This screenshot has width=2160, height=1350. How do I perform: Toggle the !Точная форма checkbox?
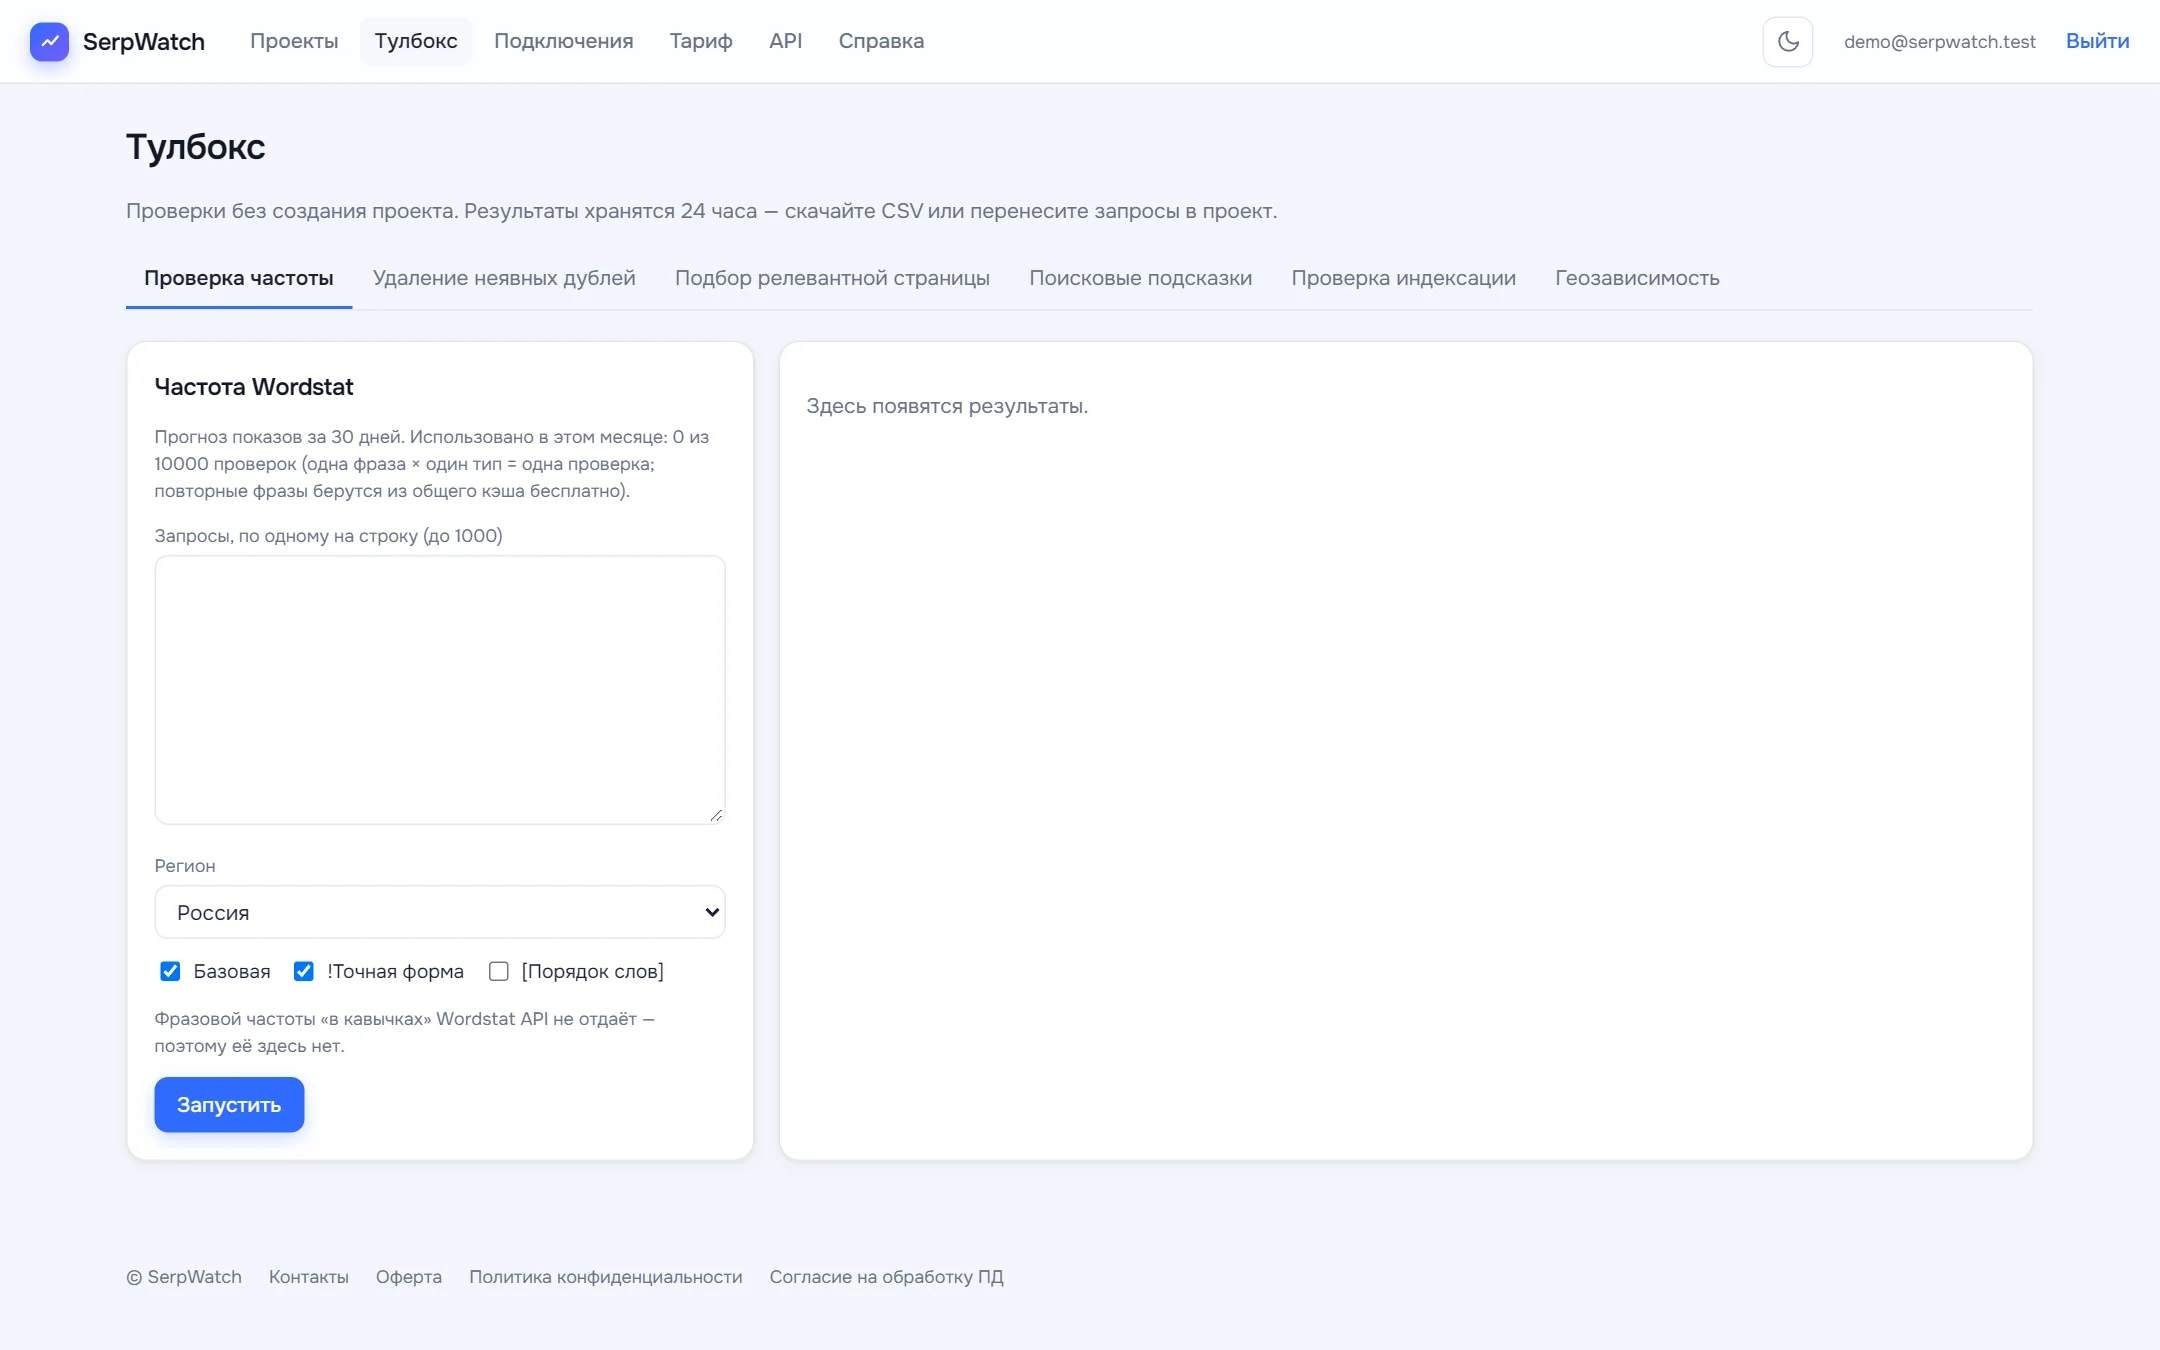click(303, 971)
